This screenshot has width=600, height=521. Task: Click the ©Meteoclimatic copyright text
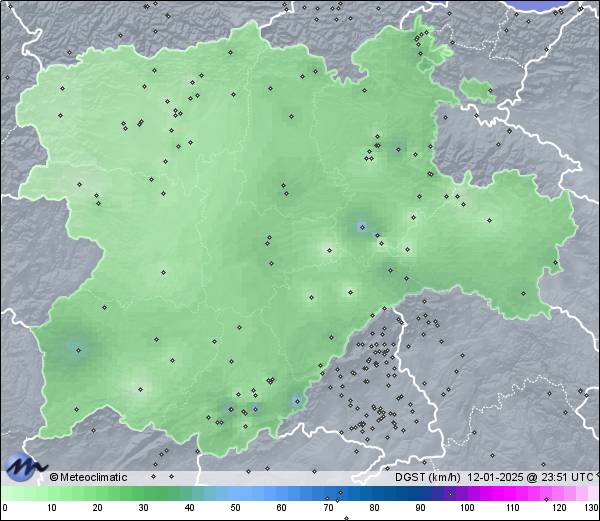88,477
